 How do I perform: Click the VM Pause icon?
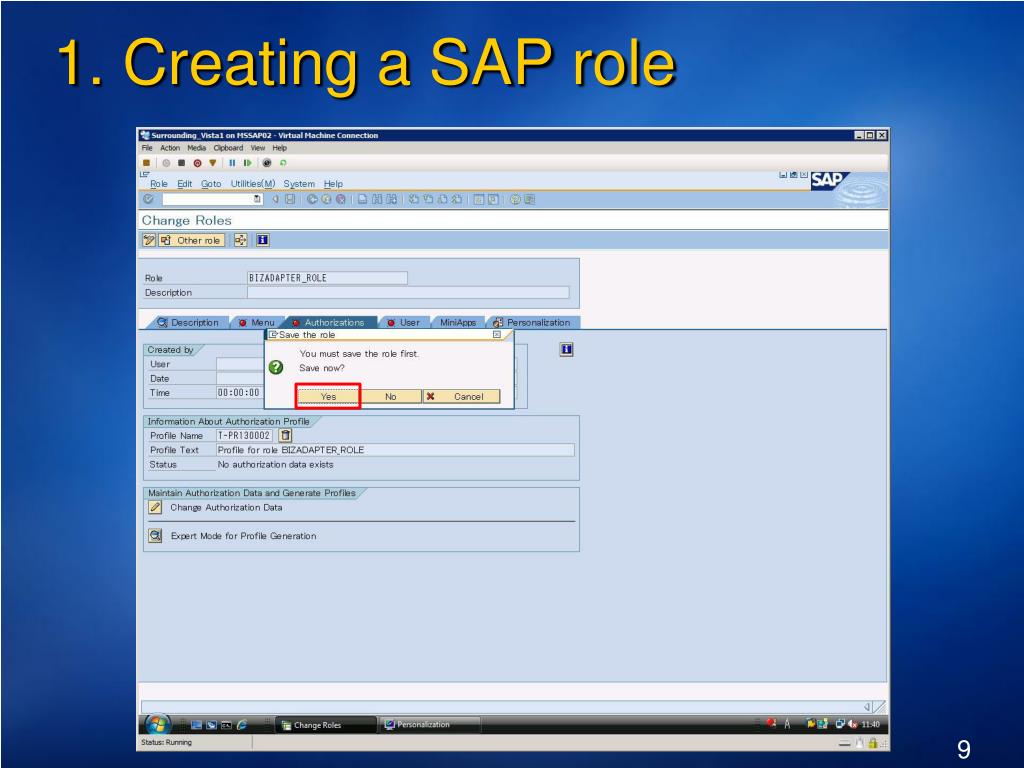(232, 163)
